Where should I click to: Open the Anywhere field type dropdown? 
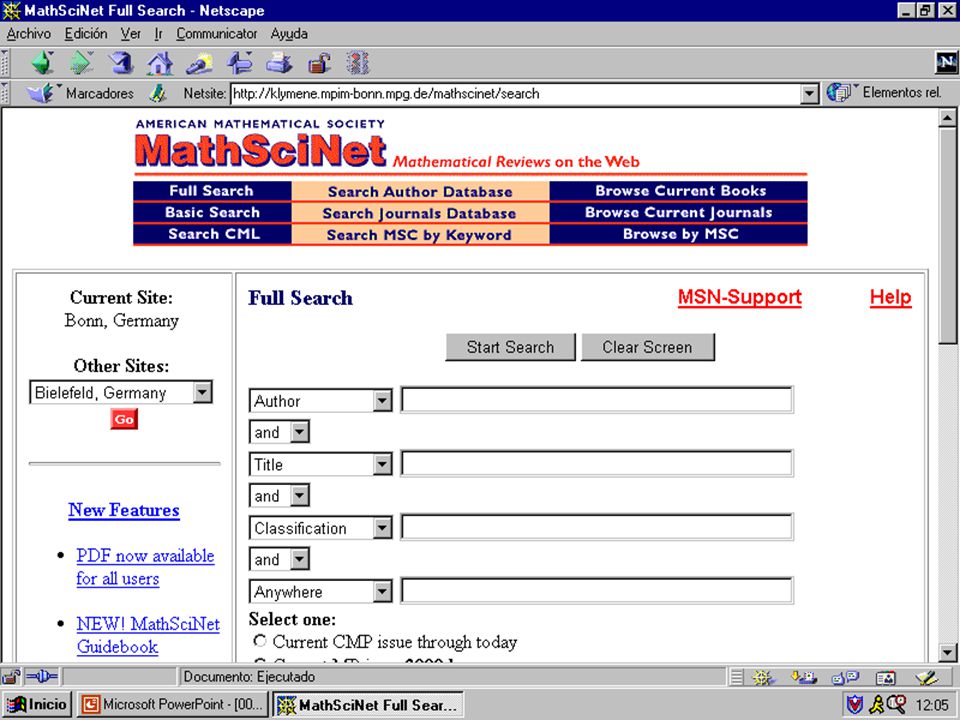382,591
